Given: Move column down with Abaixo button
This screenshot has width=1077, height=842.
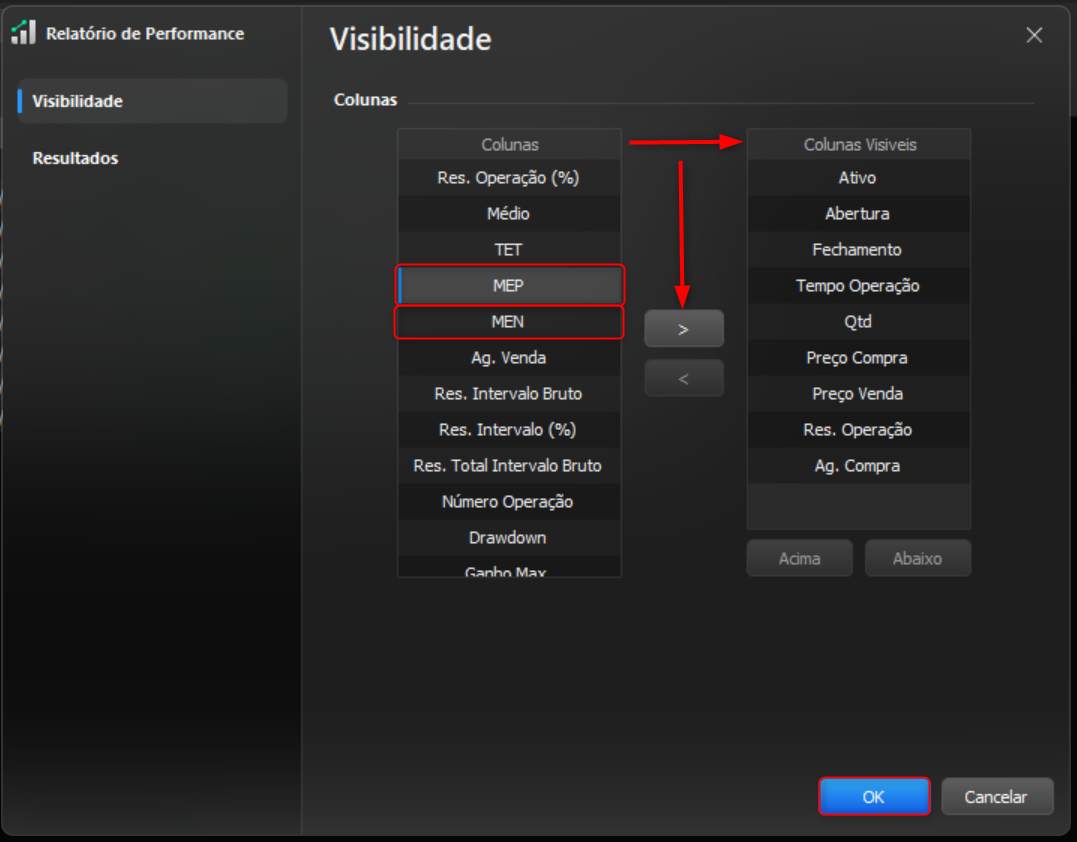Looking at the screenshot, I should click(x=918, y=558).
